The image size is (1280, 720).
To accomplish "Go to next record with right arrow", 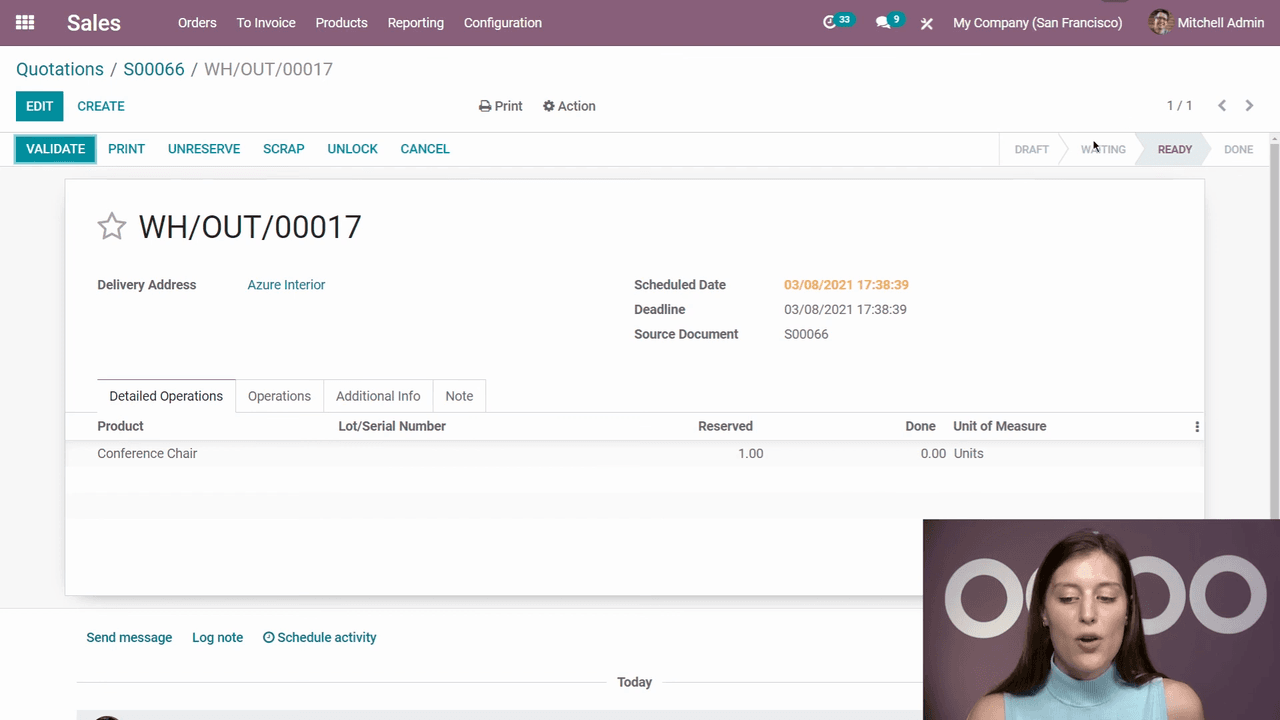I will point(1249,106).
